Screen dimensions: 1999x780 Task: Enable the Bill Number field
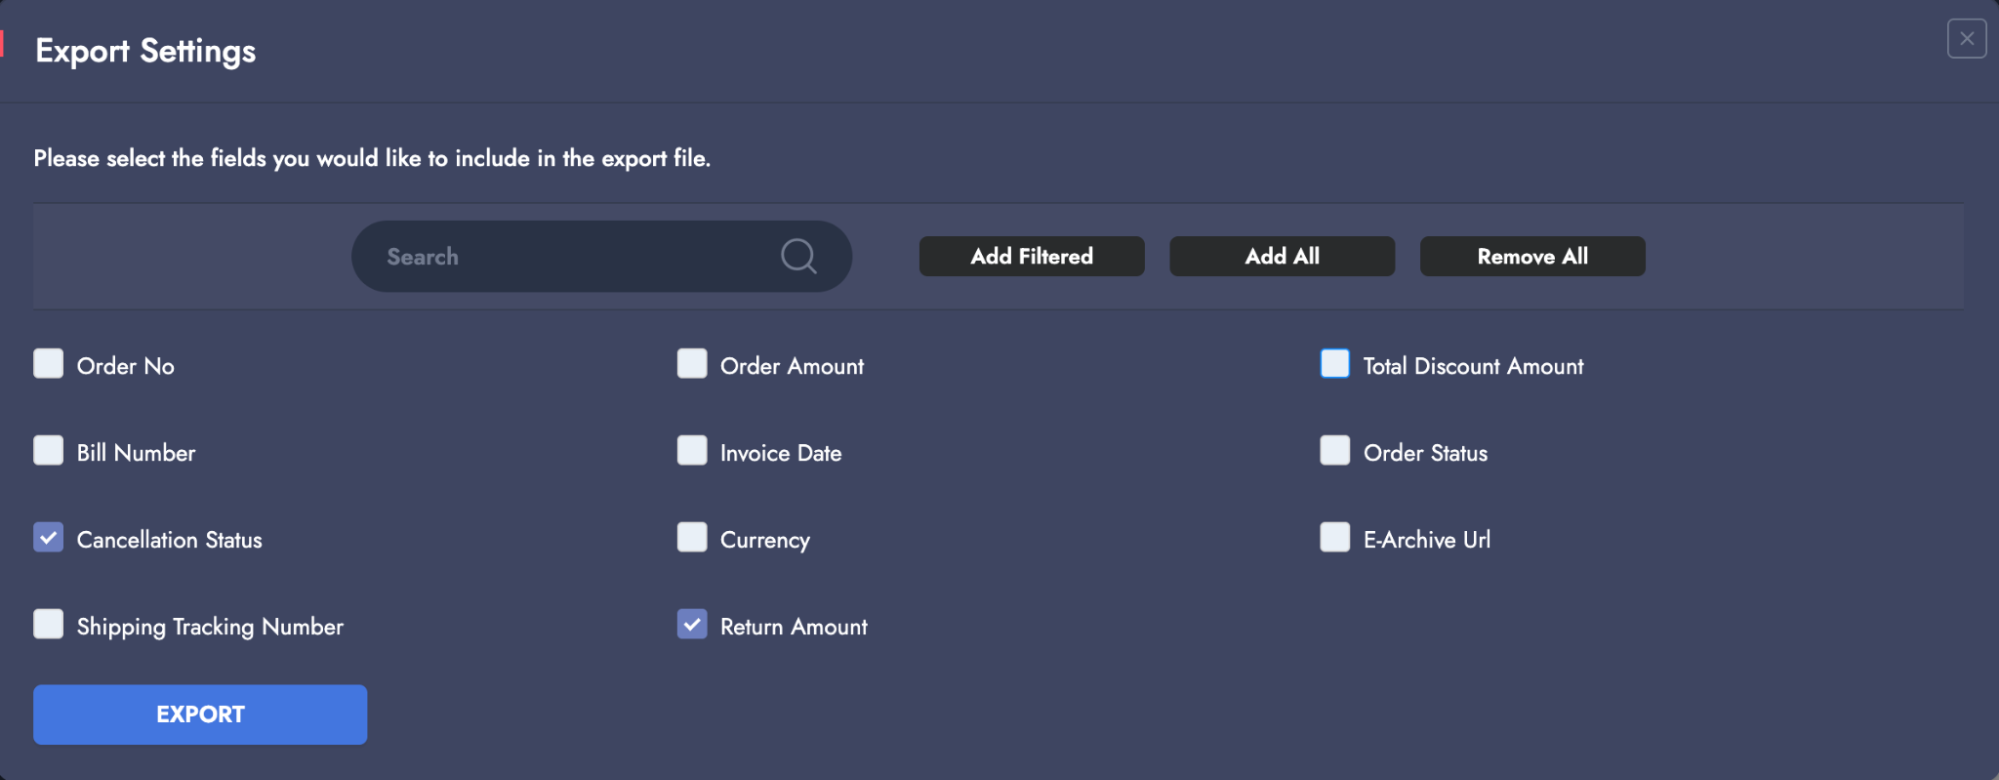coord(48,451)
